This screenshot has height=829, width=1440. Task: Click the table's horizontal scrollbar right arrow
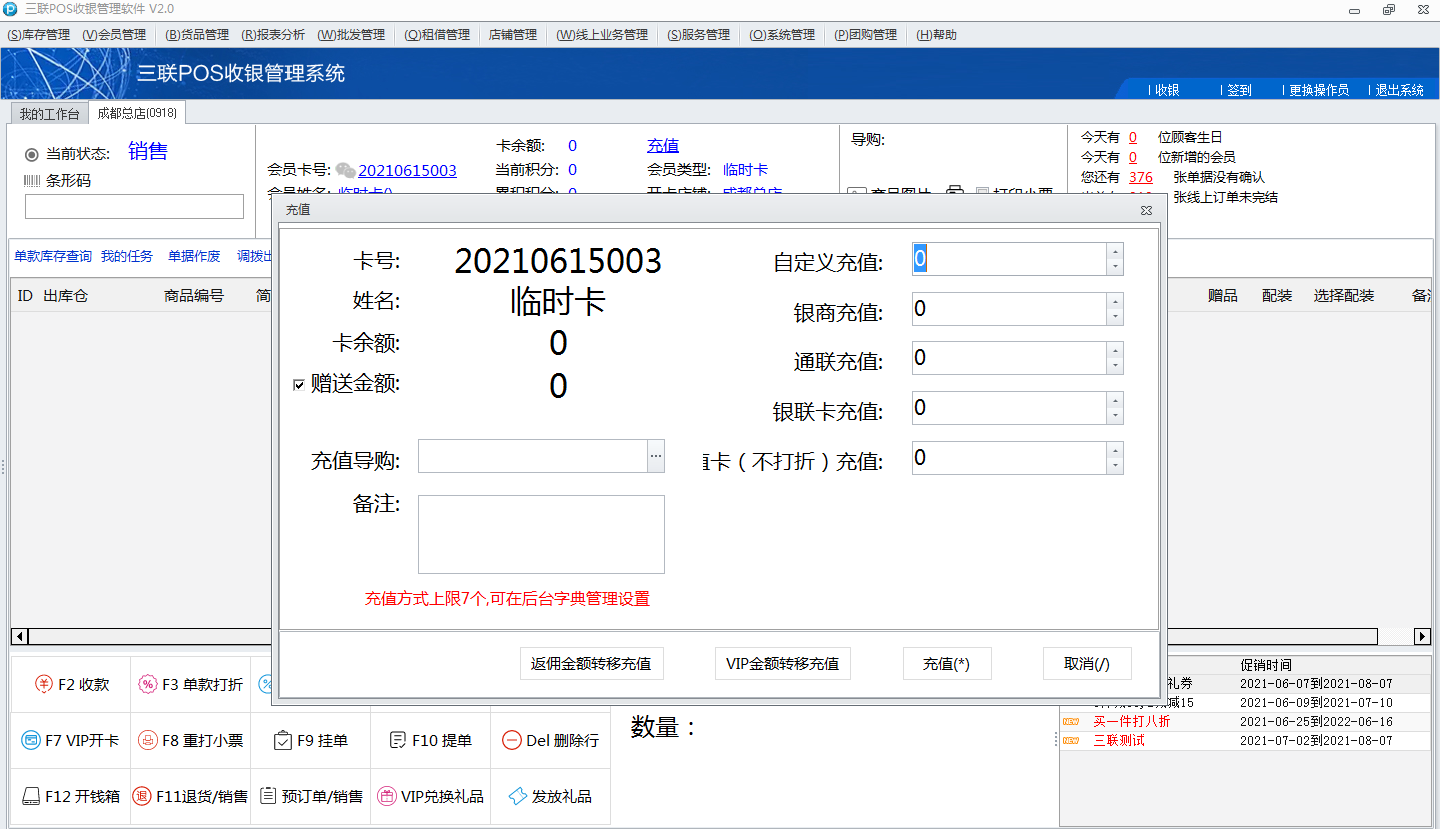tap(1423, 637)
